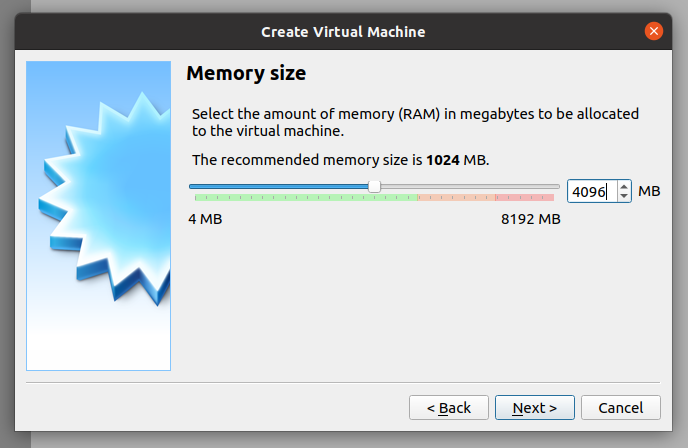Click the Create Virtual Machine title bar

tap(343, 32)
